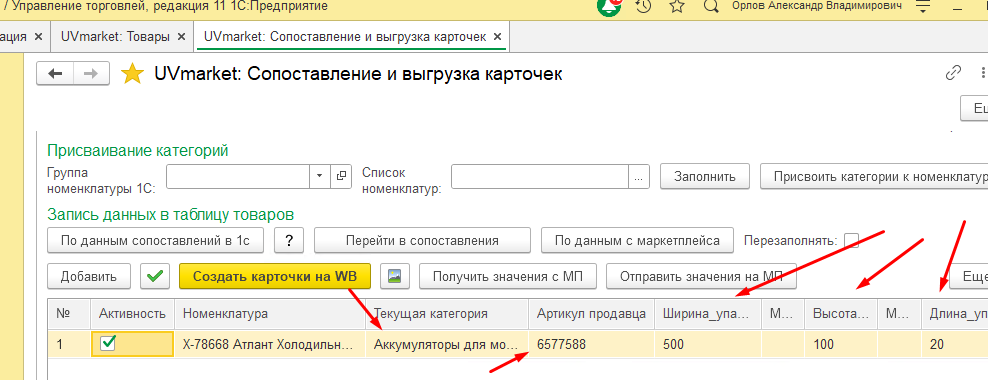Select cell Аккумуляторы для мо…
This screenshot has width=988, height=380.
(447, 345)
